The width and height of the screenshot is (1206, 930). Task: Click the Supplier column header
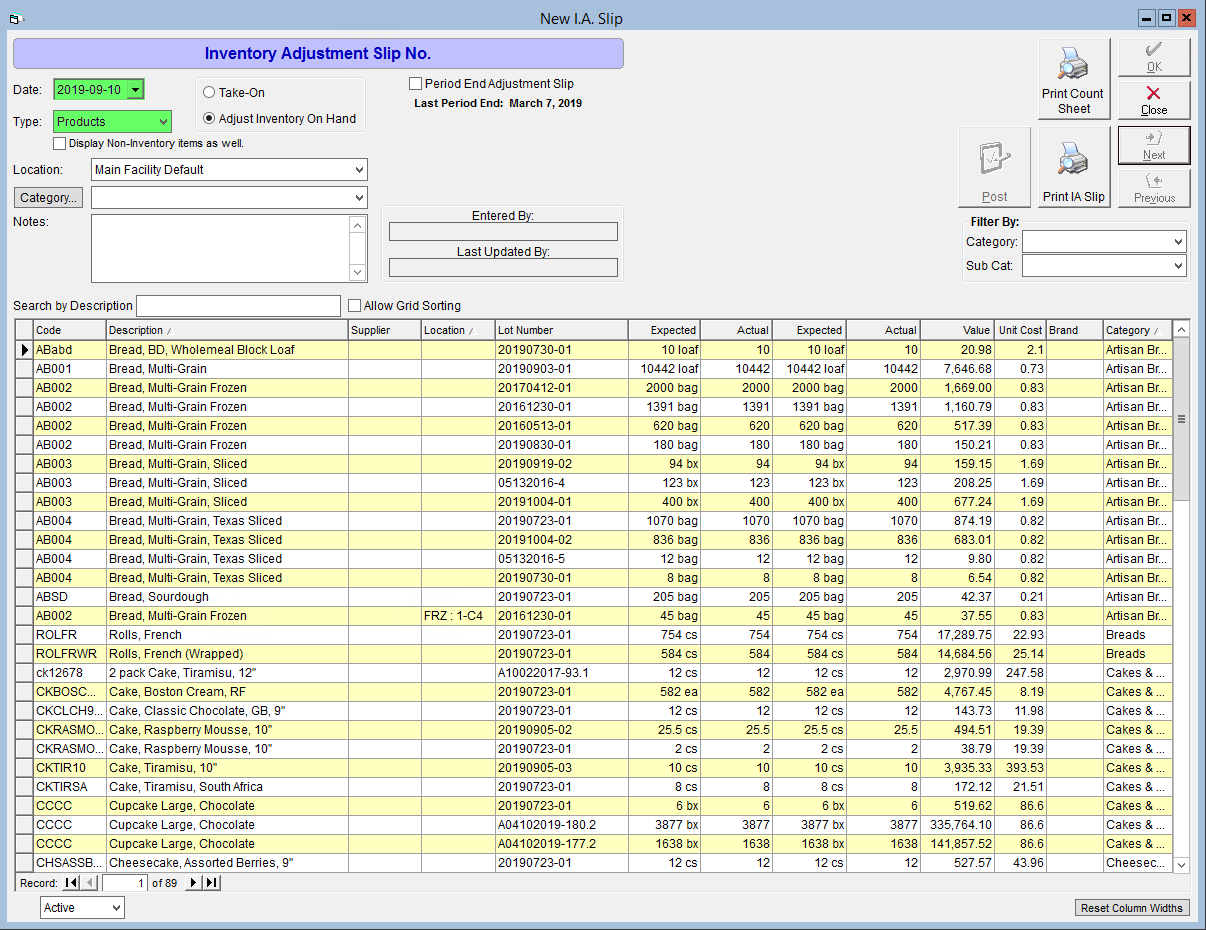click(385, 330)
